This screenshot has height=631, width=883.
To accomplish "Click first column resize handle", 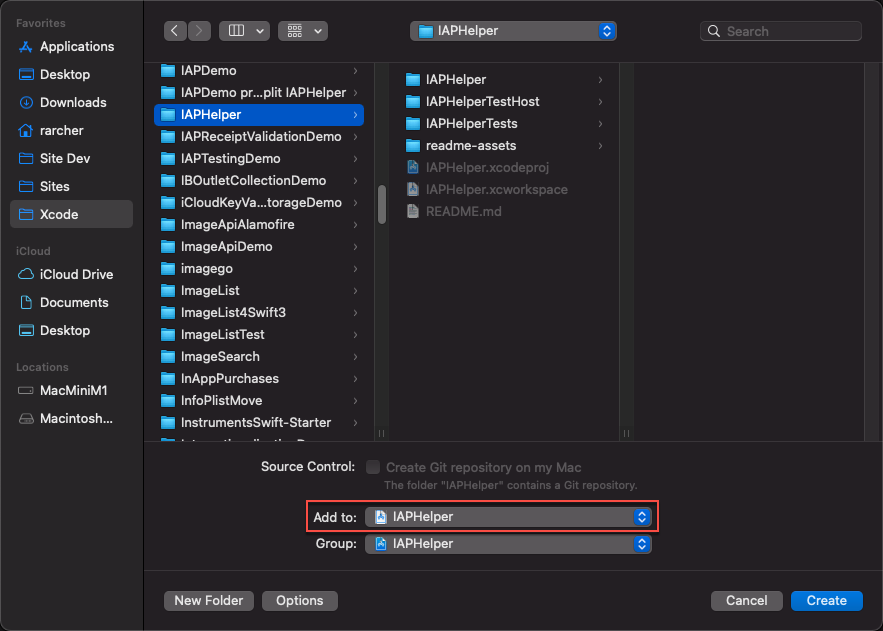I will point(382,433).
